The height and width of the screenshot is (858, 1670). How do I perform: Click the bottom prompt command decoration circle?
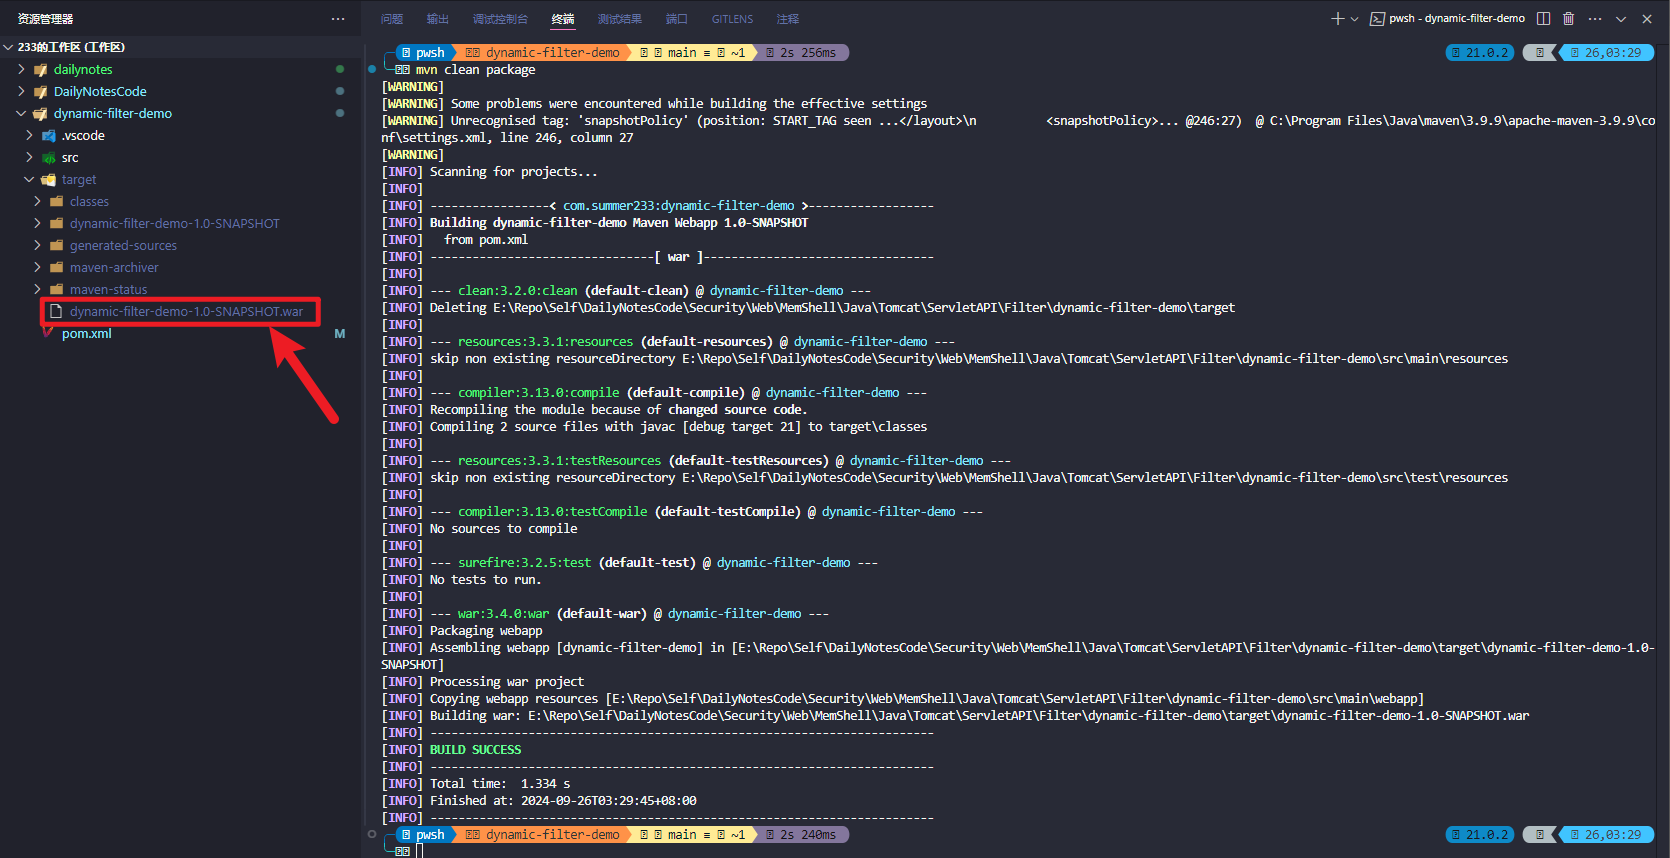click(372, 834)
